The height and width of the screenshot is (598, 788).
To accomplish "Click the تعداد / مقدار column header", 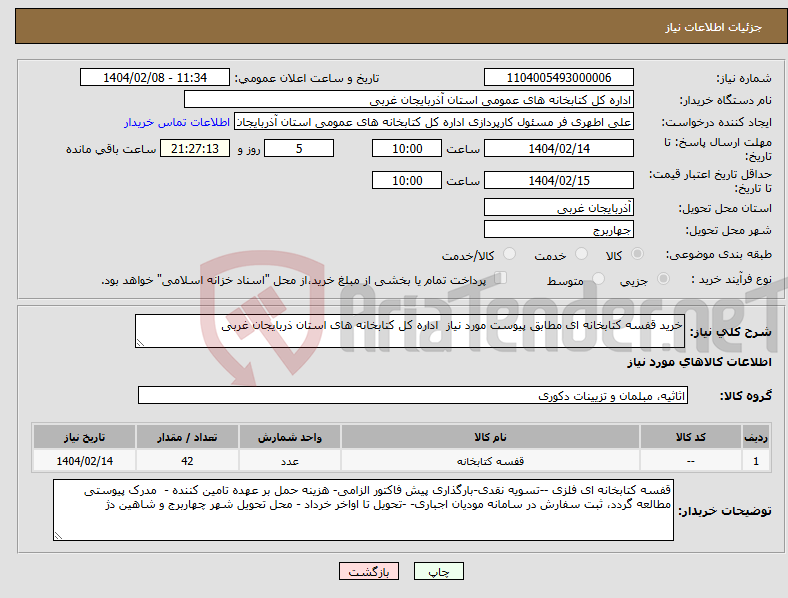I will (x=187, y=437).
